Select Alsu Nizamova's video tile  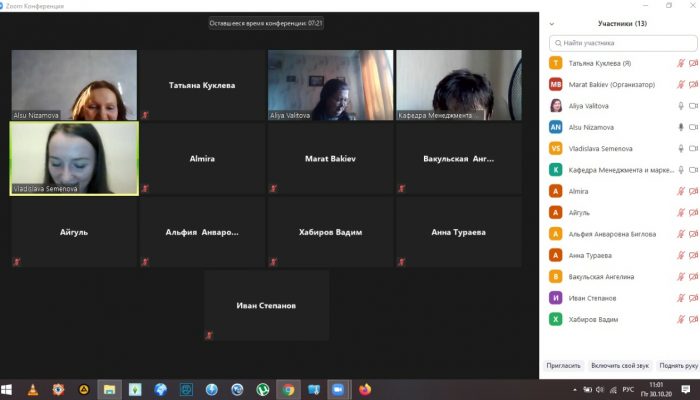[74, 85]
